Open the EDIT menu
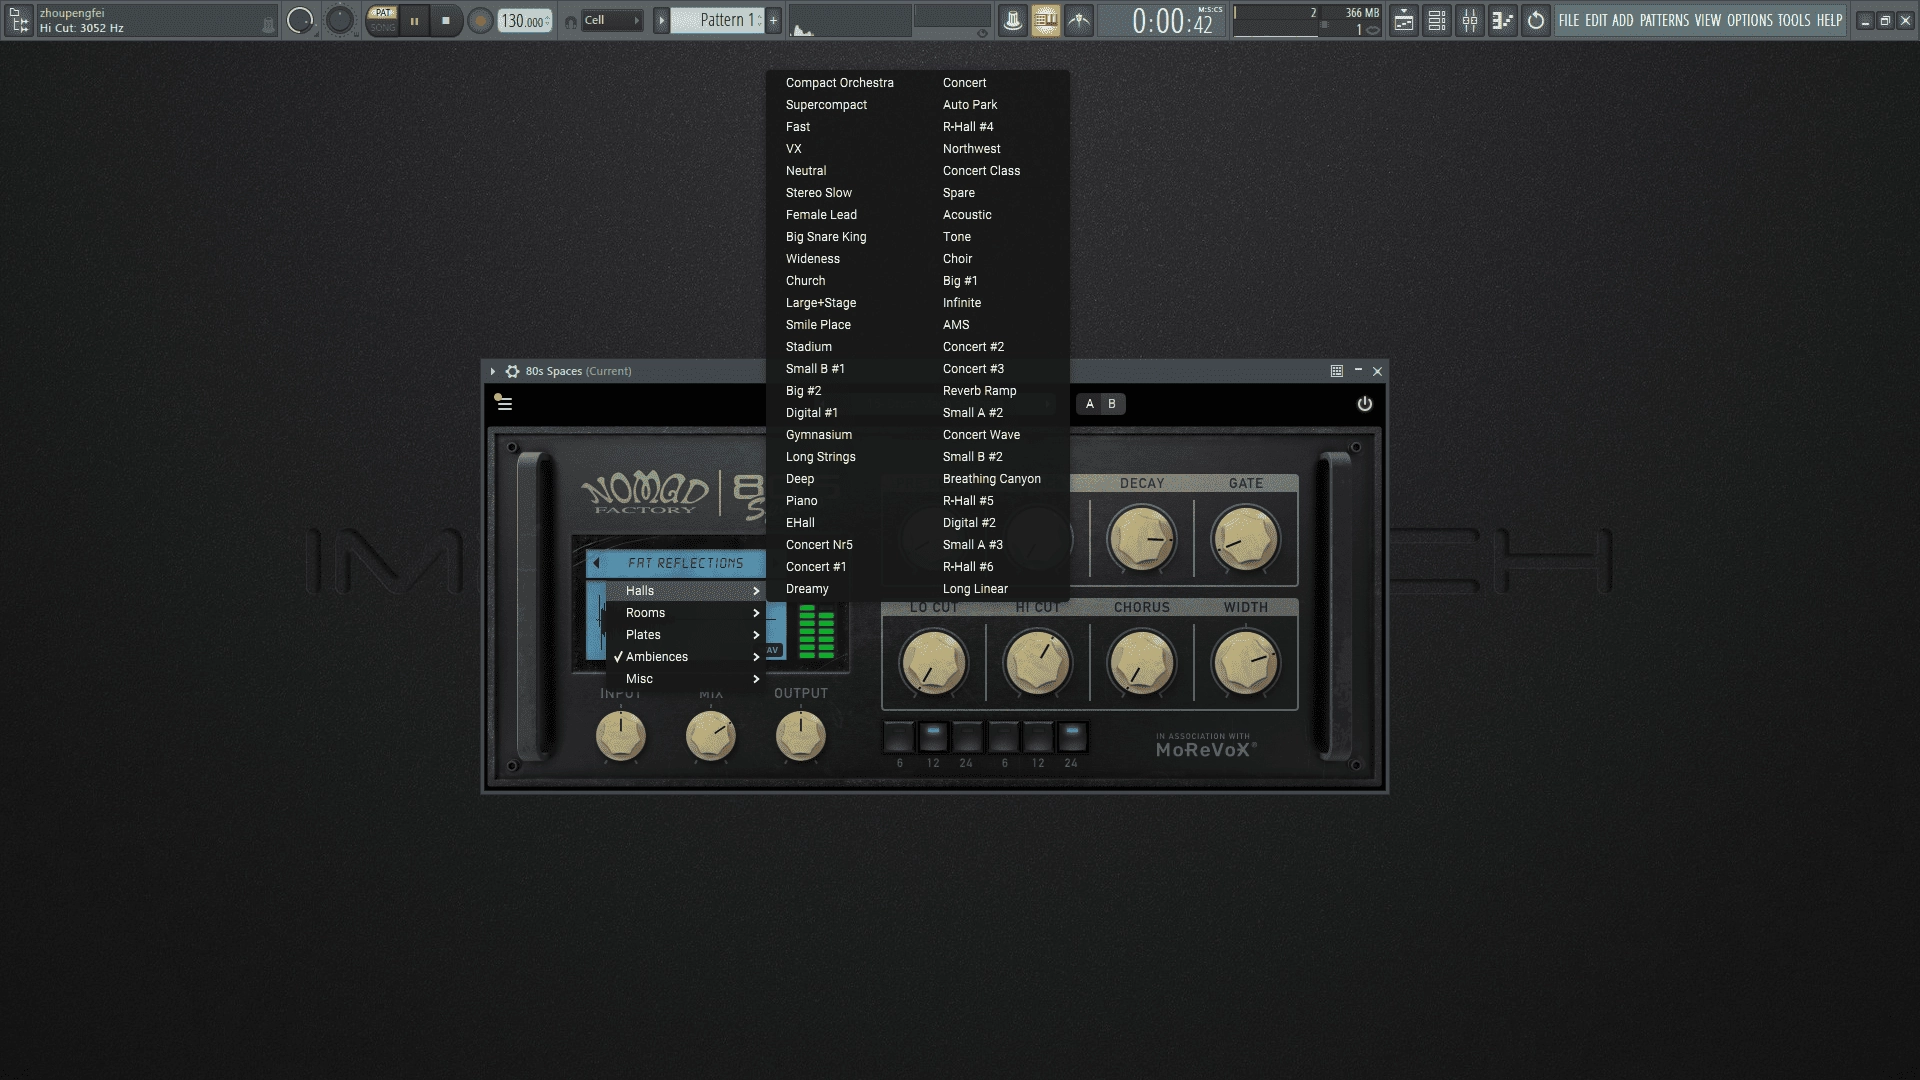 [x=1596, y=20]
